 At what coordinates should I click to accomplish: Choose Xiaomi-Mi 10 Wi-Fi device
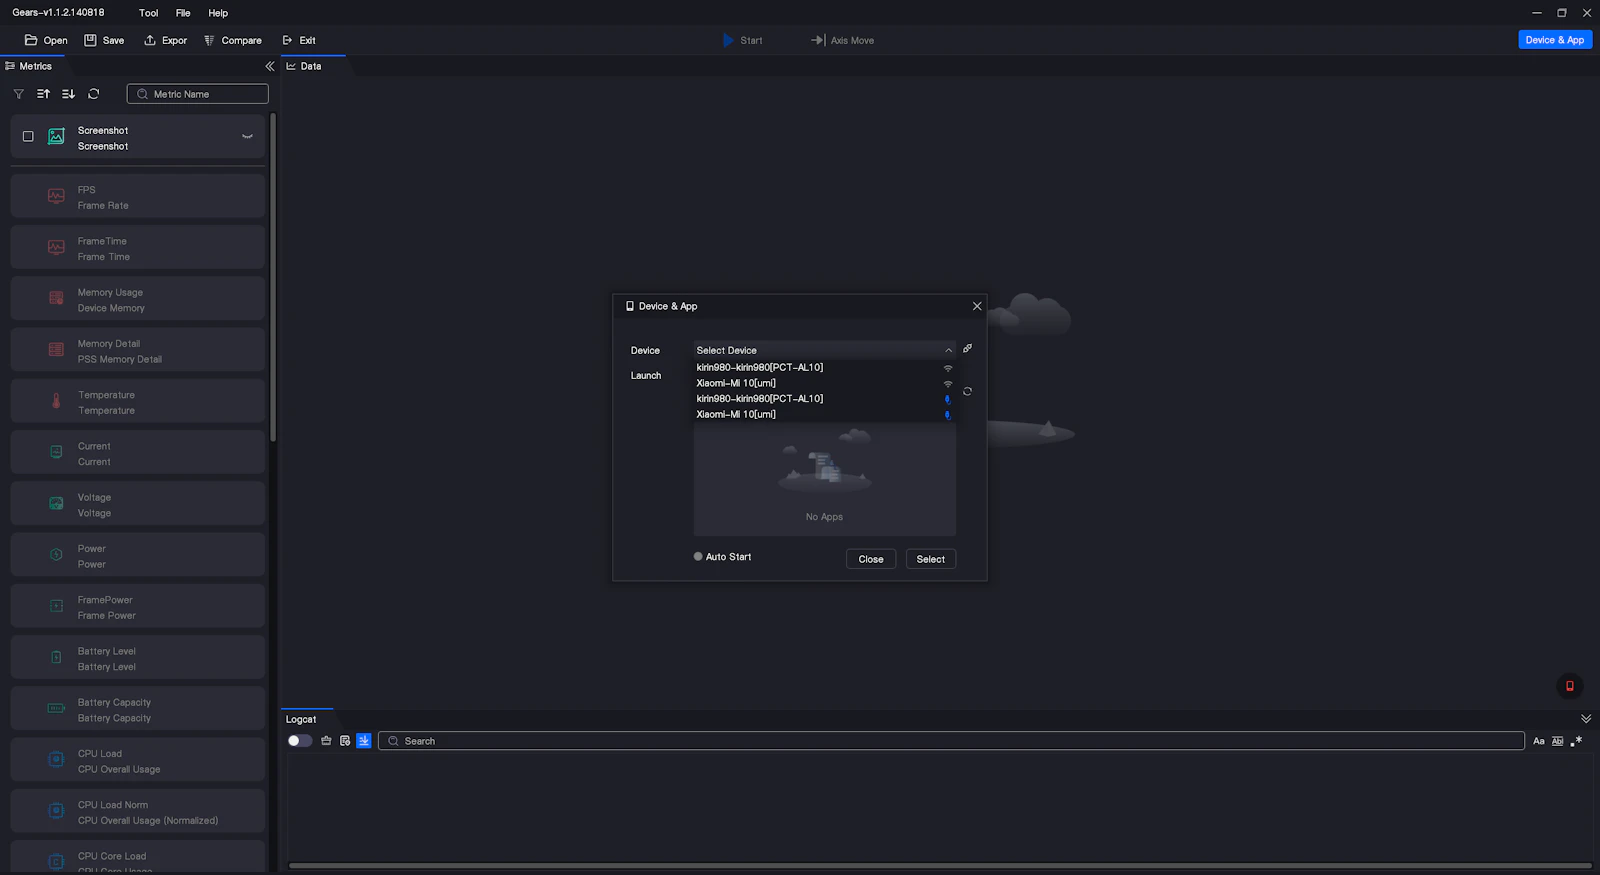click(x=824, y=383)
